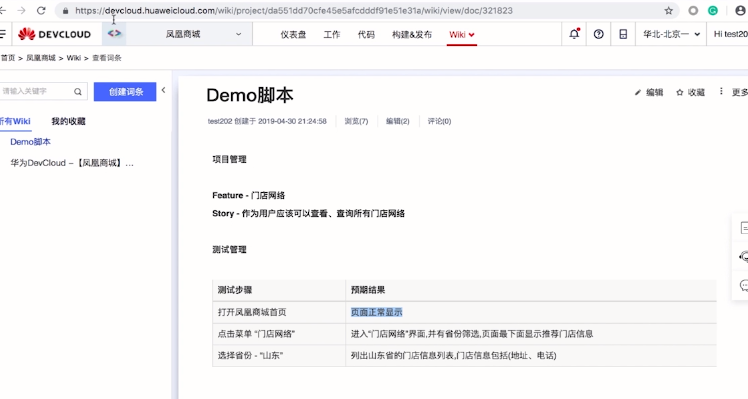Open the 华为DevCloud –【凤凰商城】 entry
The height and width of the screenshot is (399, 748).
72,163
